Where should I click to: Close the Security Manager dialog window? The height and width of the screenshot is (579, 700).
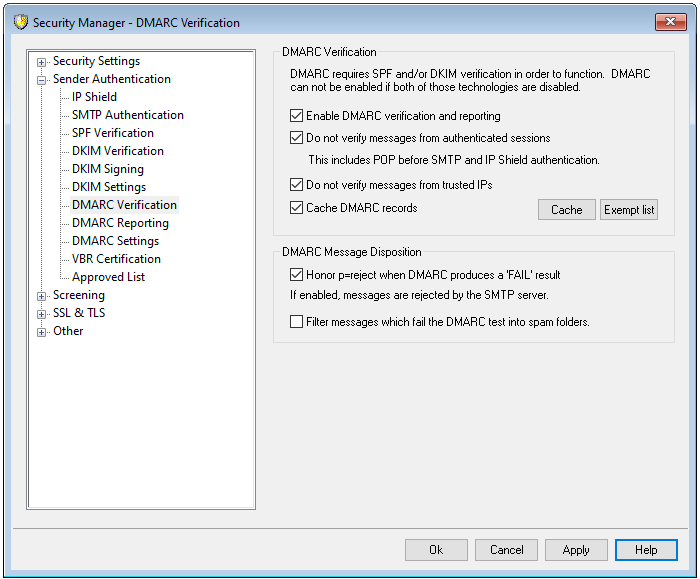tap(670, 22)
